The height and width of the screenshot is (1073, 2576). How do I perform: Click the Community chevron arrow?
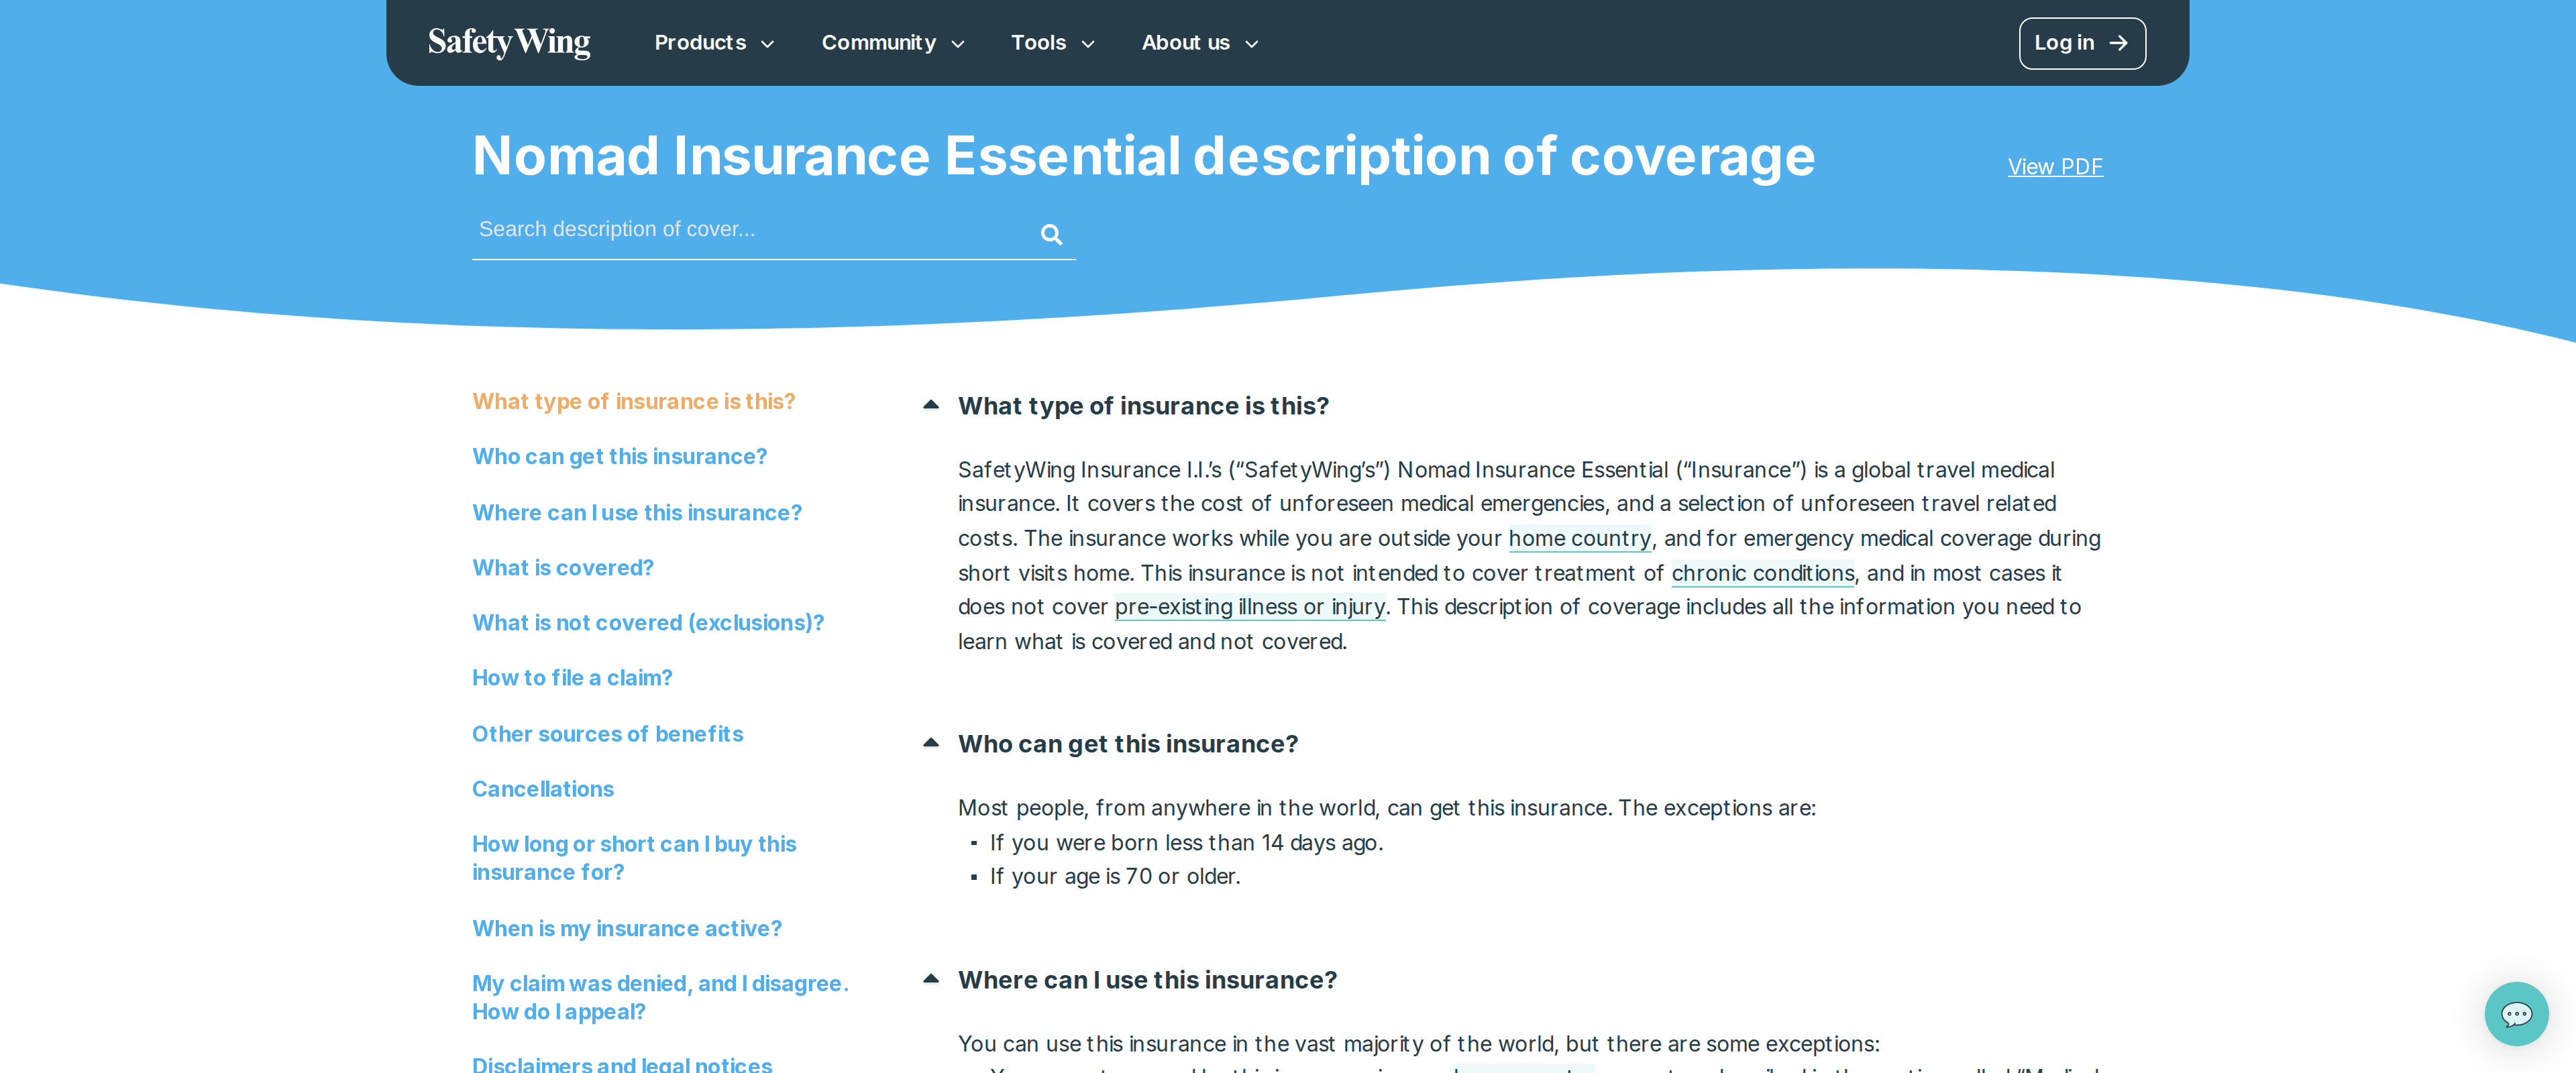click(x=957, y=44)
